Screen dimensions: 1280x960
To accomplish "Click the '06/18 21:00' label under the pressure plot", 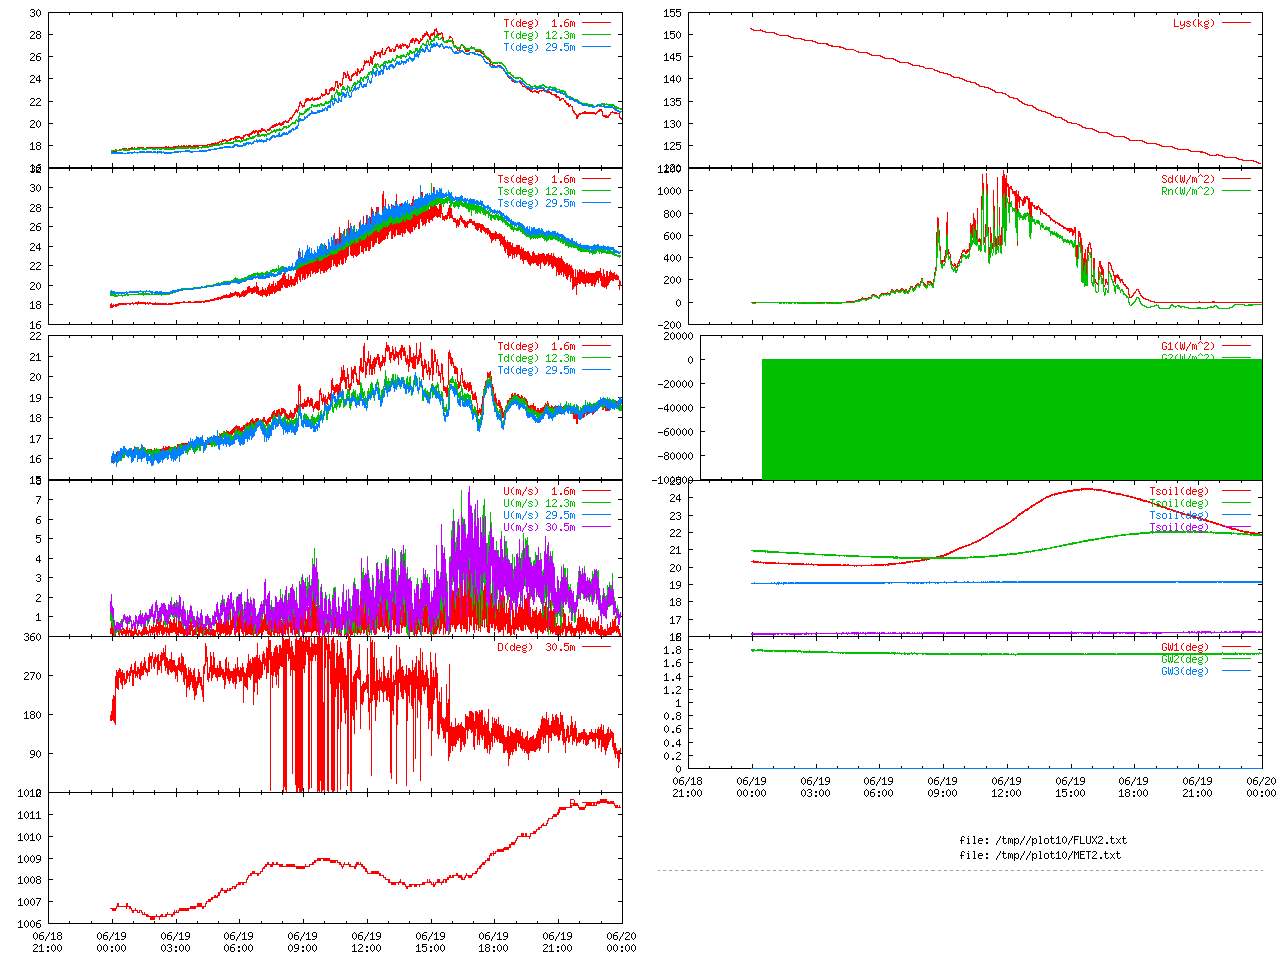I will point(47,942).
